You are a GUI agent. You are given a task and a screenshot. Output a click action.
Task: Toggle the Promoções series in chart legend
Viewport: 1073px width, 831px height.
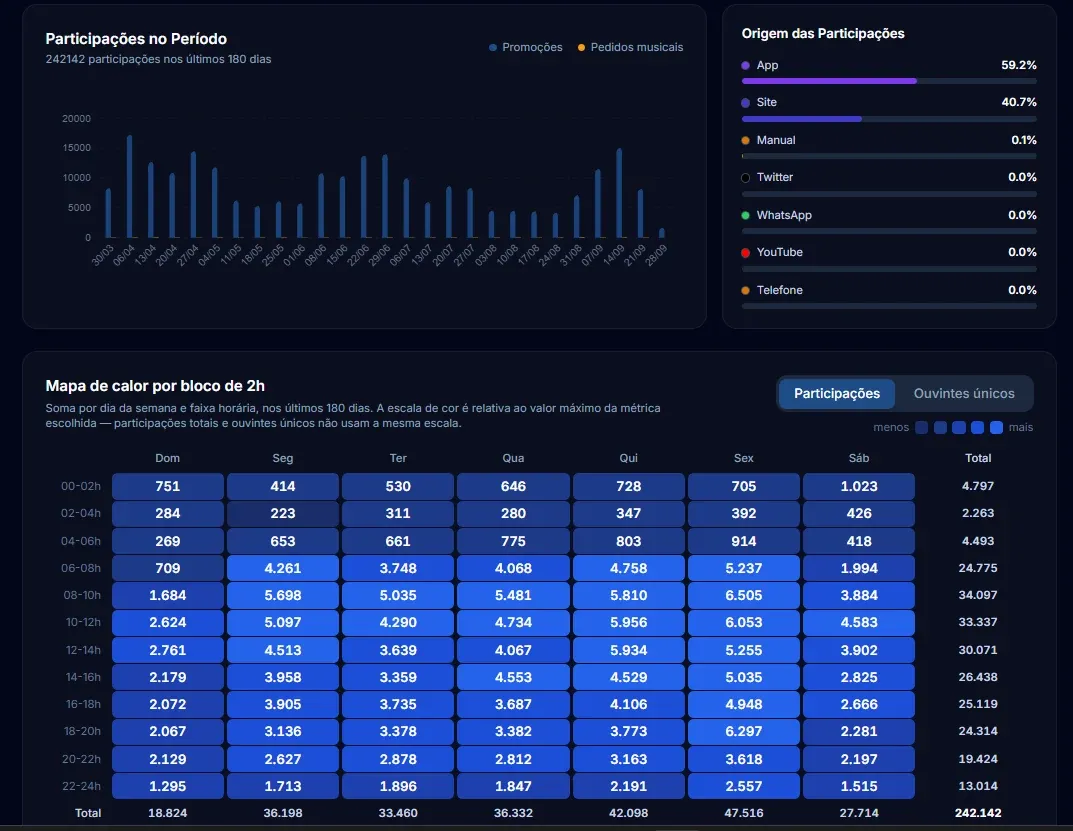[526, 47]
